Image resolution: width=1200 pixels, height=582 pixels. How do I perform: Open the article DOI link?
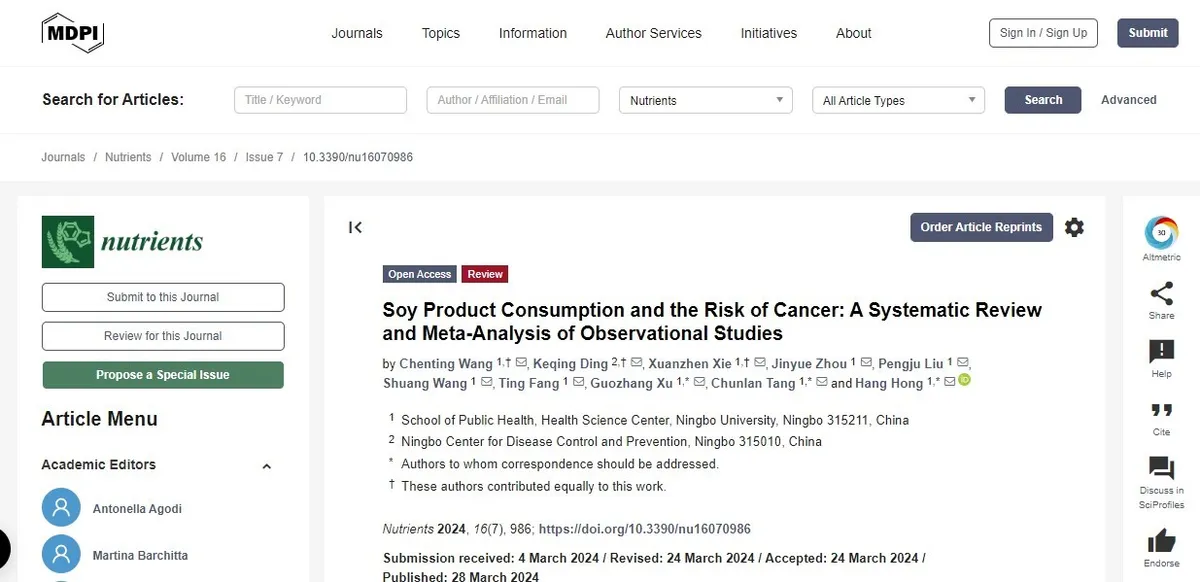644,529
